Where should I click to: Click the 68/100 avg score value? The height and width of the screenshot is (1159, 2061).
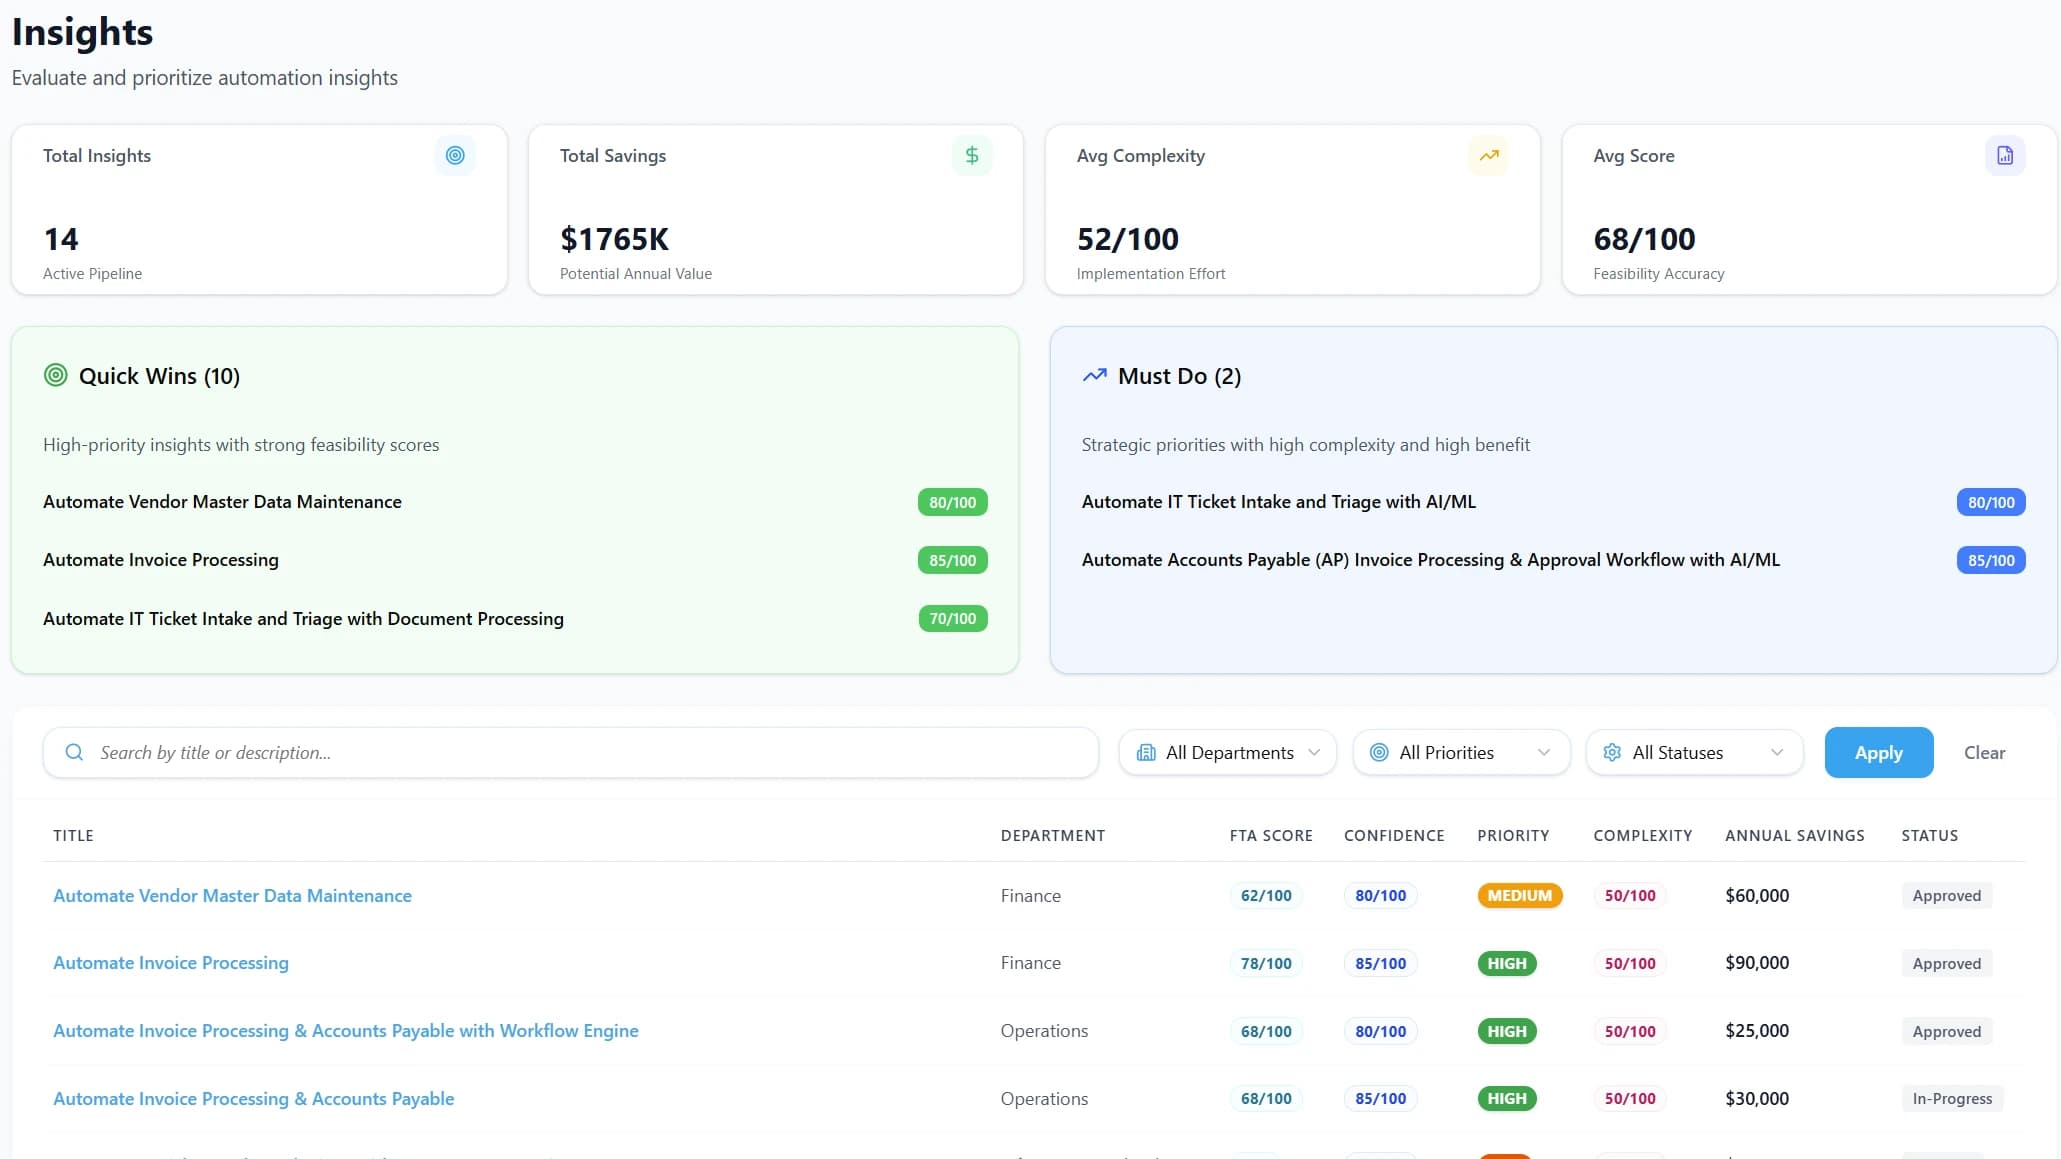tap(1644, 239)
